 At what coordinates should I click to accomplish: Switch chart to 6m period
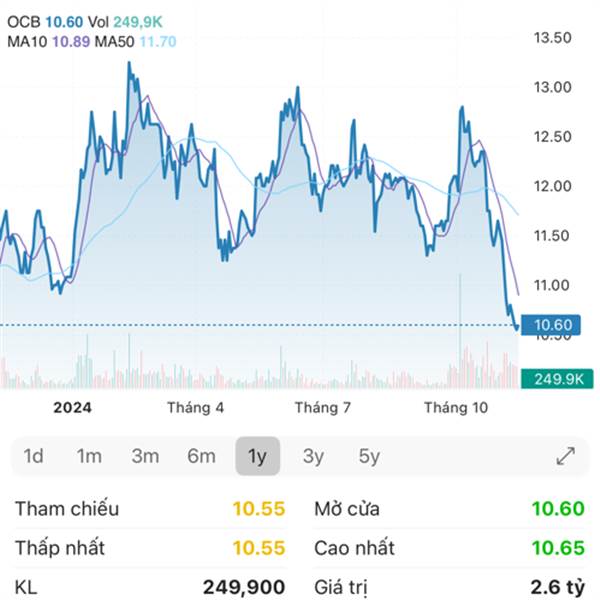[201, 456]
